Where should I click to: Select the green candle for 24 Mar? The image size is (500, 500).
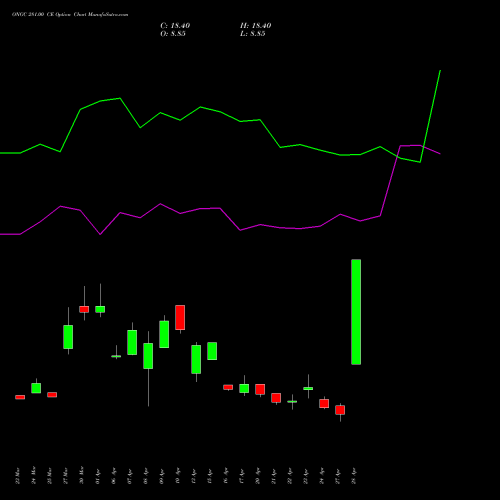36,388
